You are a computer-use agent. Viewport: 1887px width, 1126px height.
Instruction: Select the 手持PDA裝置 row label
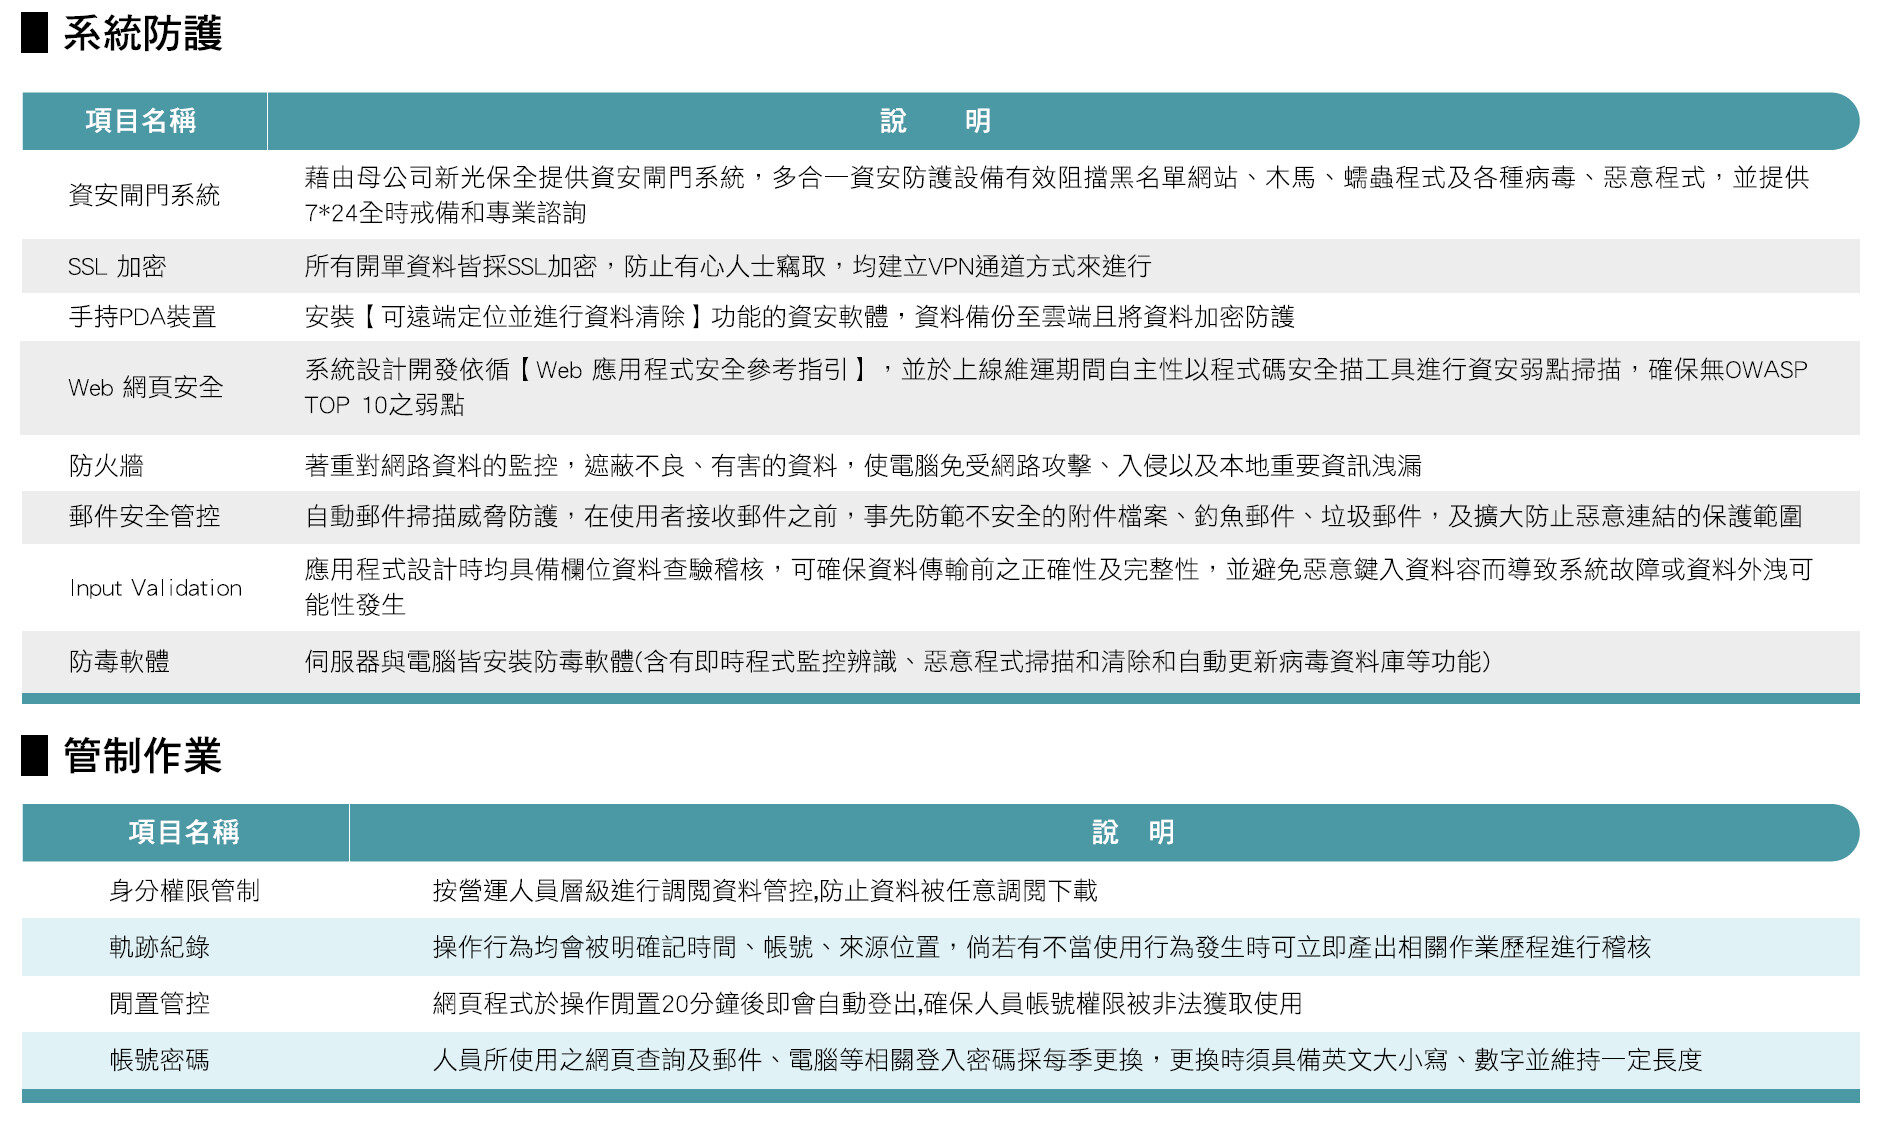[x=142, y=317]
